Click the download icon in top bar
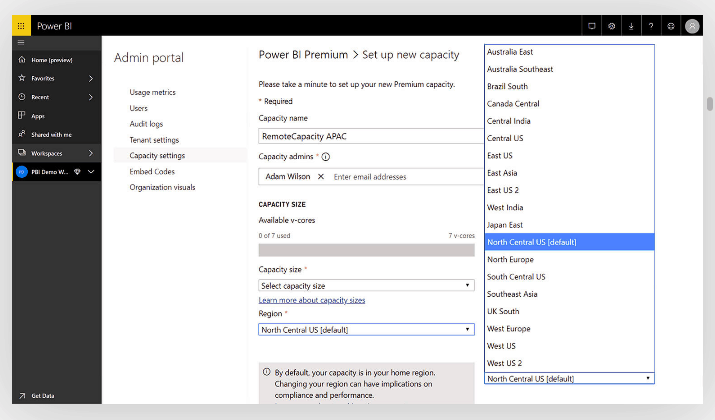715x420 pixels. [x=631, y=26]
